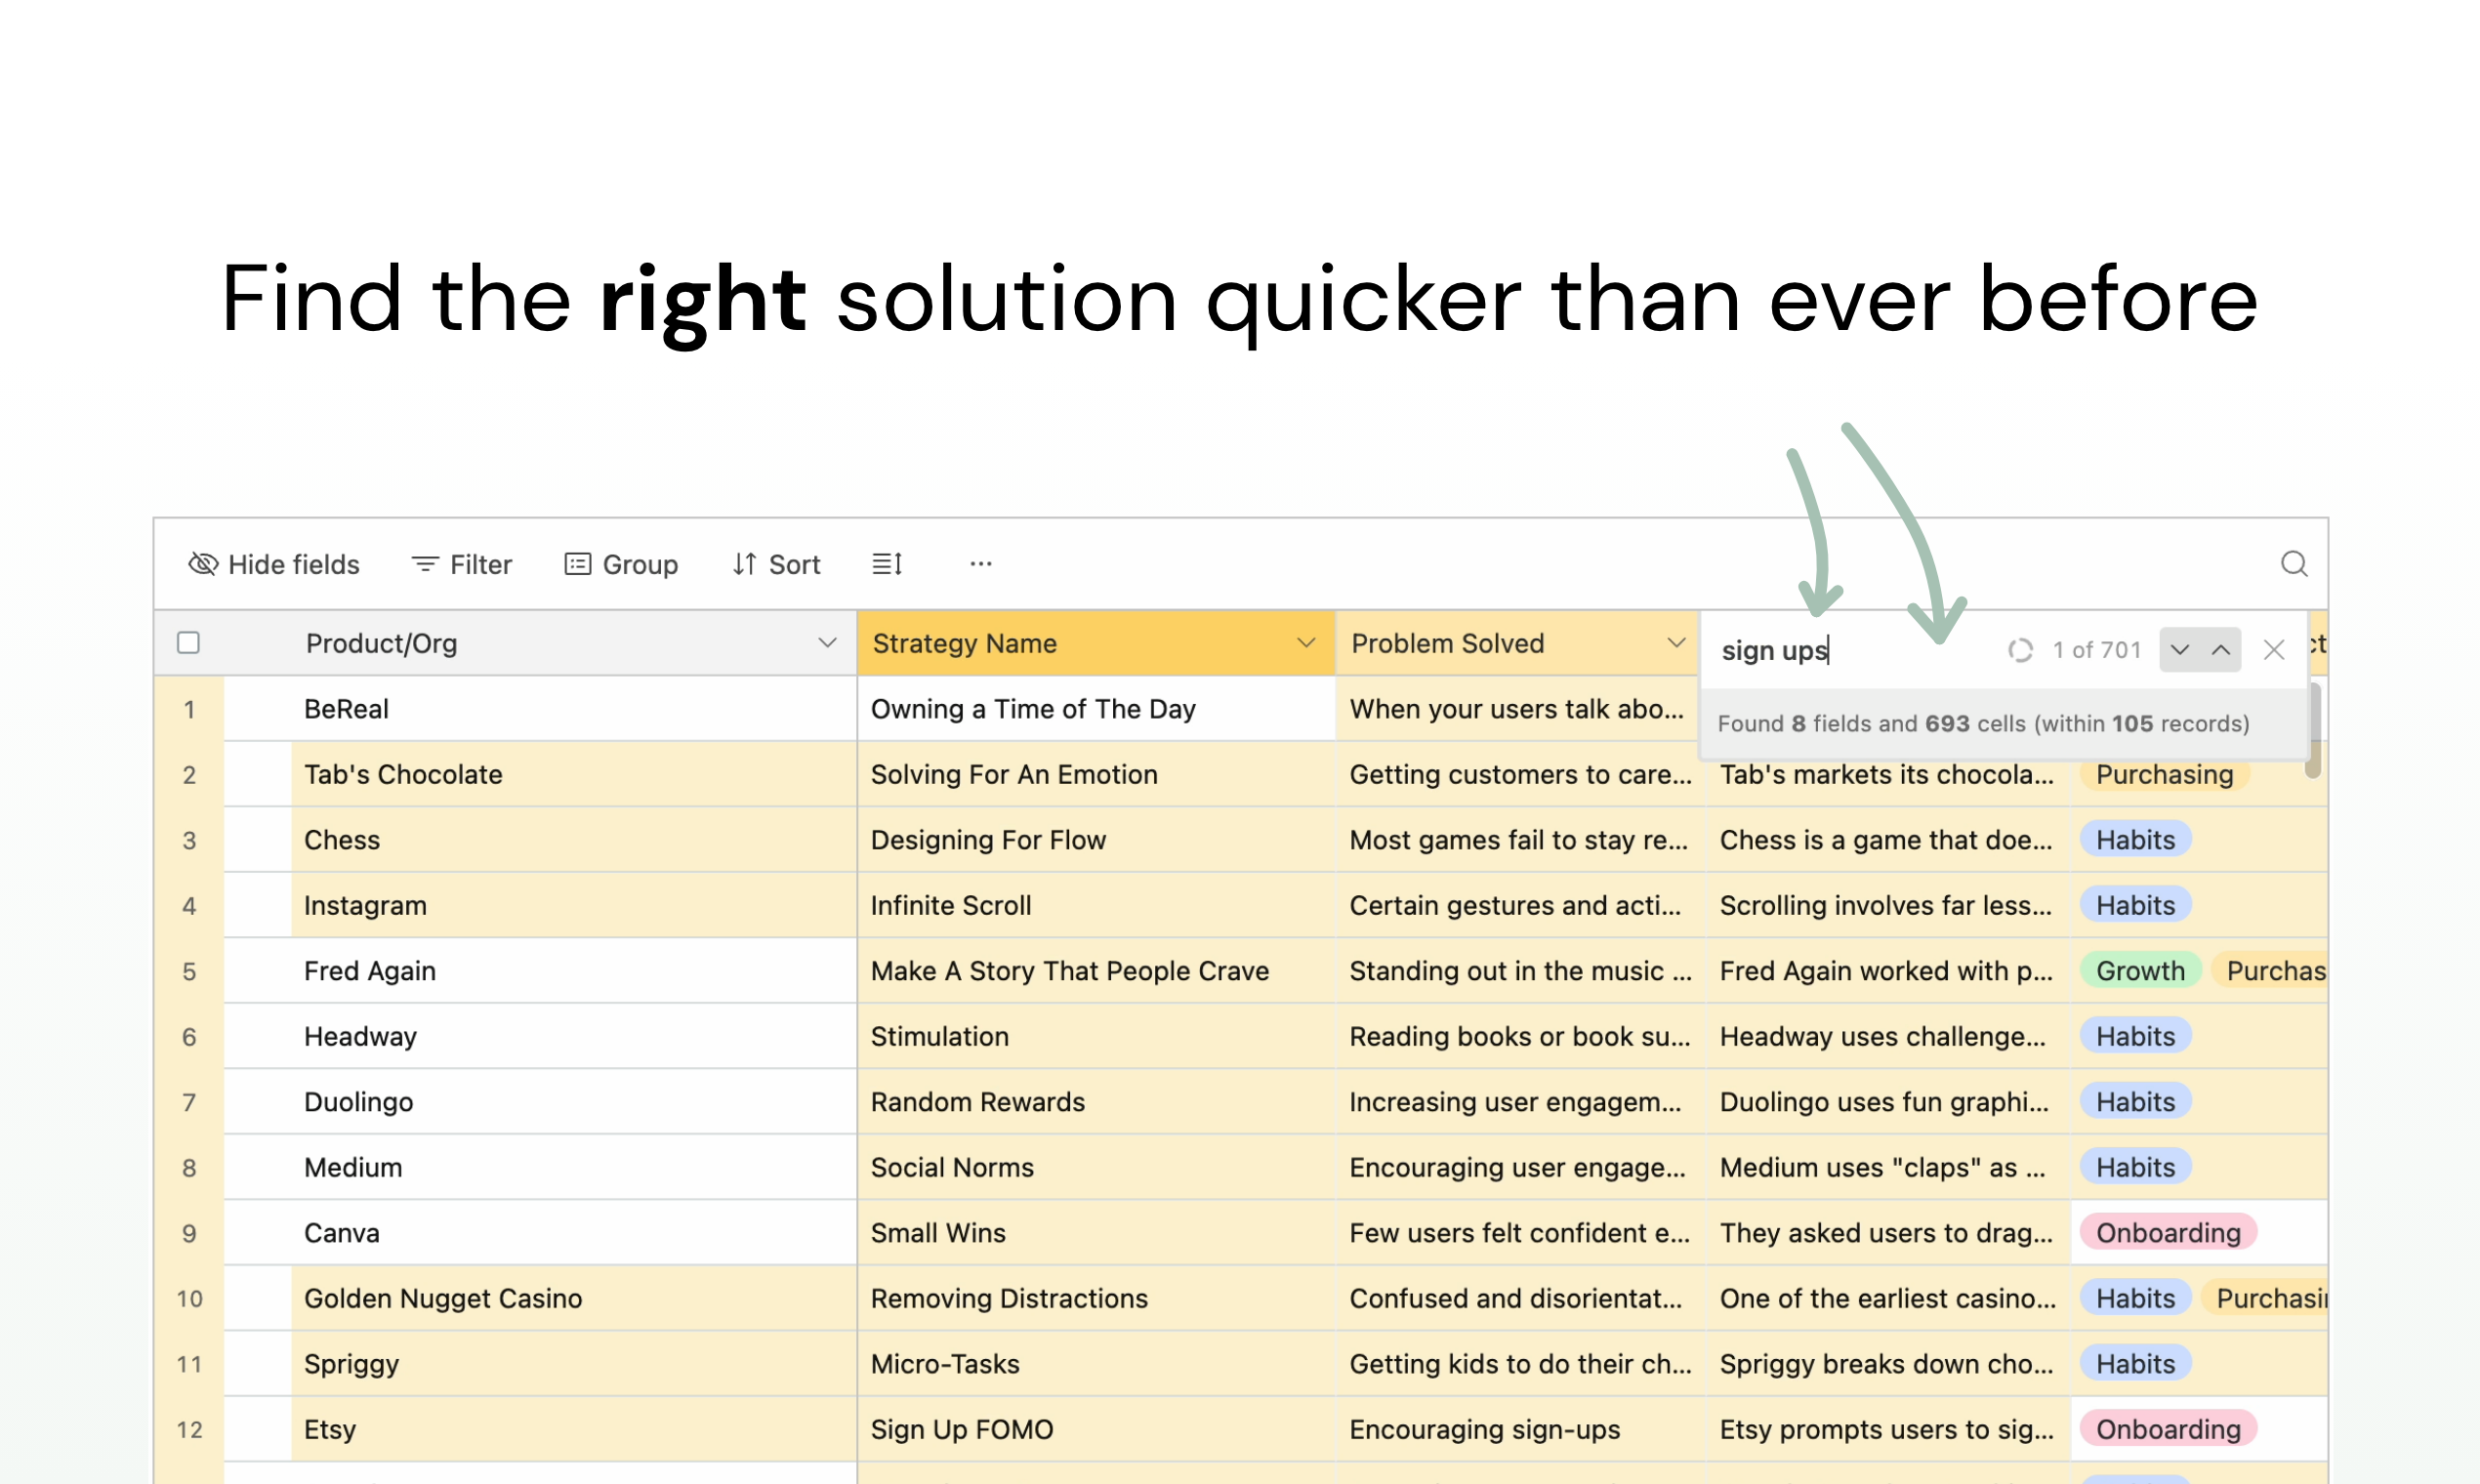Click 'Few users felt confident e...' cell
2480x1484 pixels.
[x=1520, y=1233]
